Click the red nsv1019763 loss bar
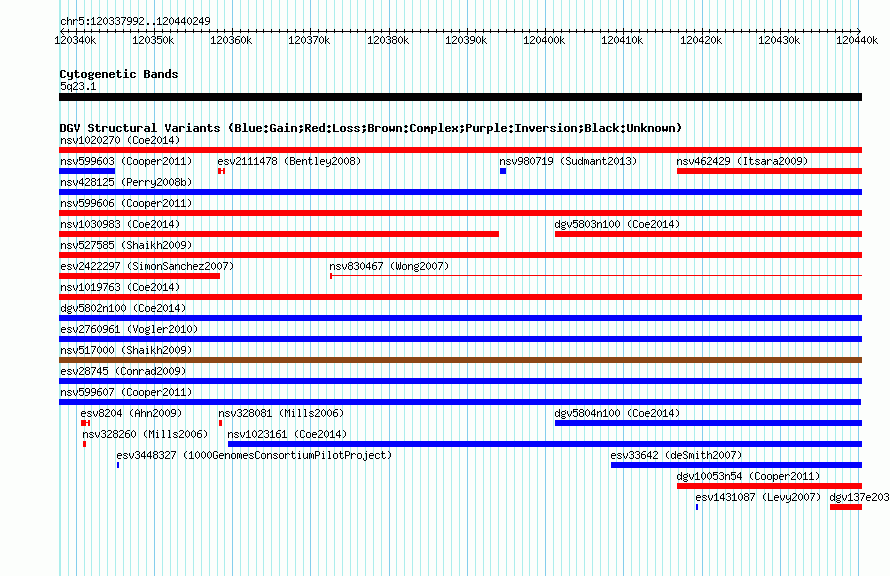Viewport: 890px width, 576px height. coord(460,297)
